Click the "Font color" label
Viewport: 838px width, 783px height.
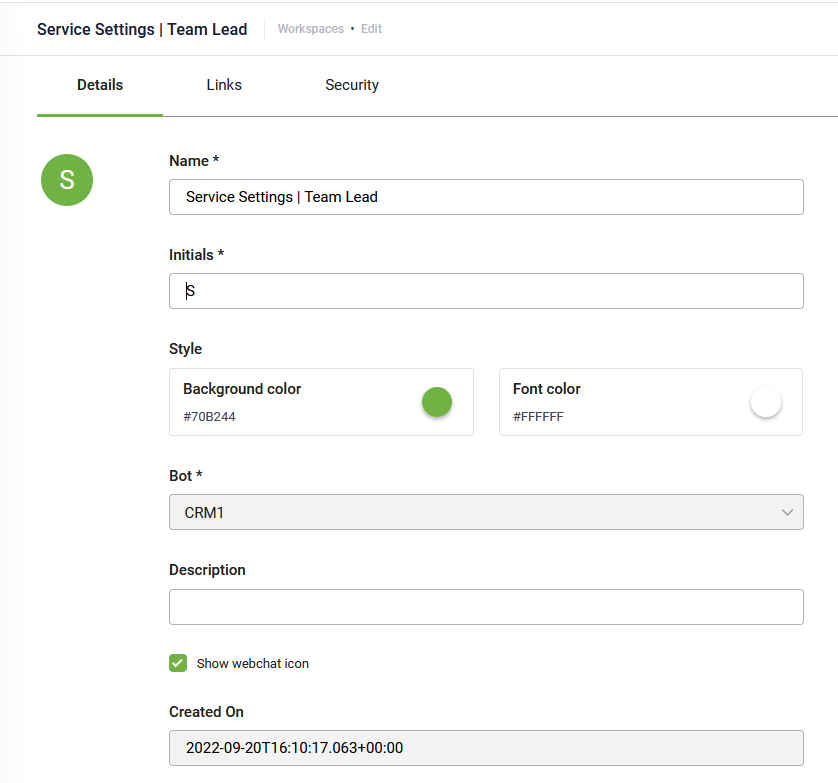547,389
